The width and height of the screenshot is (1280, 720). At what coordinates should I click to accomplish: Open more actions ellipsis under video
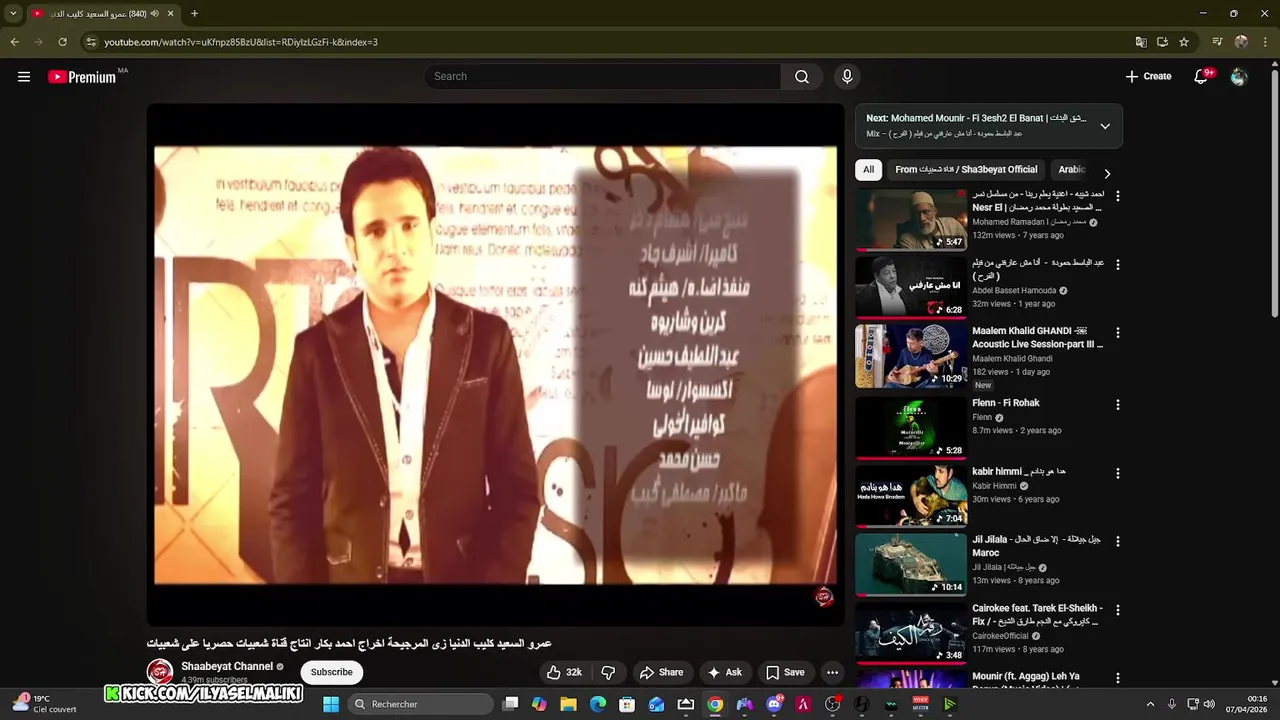tap(832, 672)
